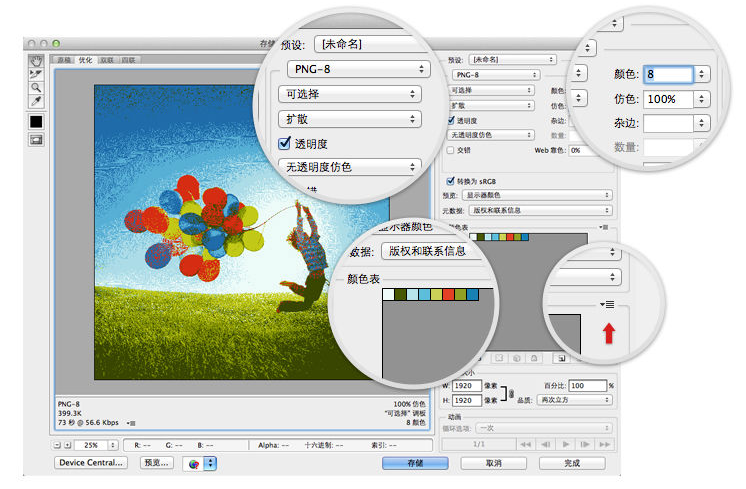Click the 十六进制 readout

point(324,445)
